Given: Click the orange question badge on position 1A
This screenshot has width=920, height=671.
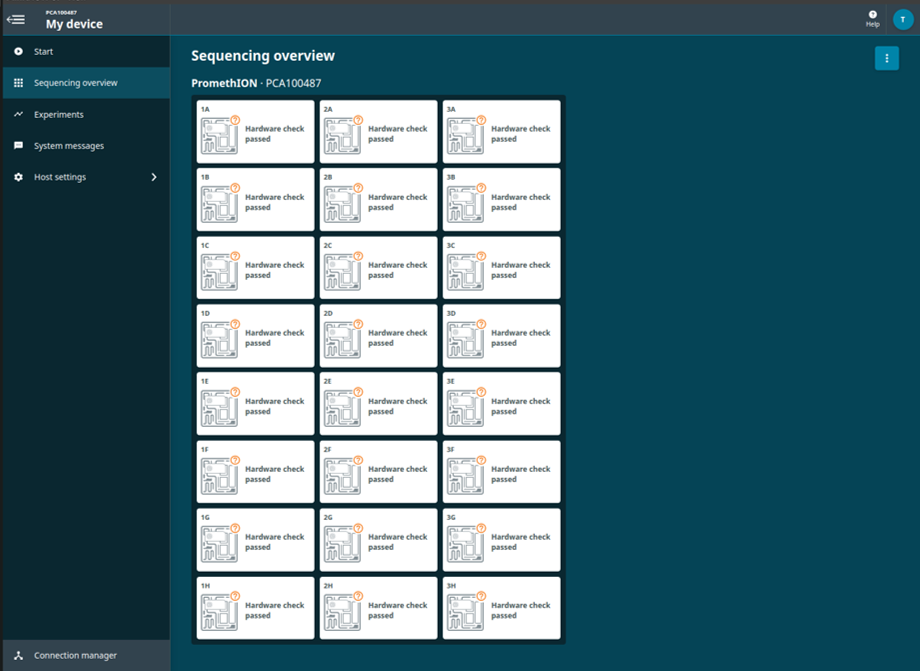Looking at the screenshot, I should (235, 120).
